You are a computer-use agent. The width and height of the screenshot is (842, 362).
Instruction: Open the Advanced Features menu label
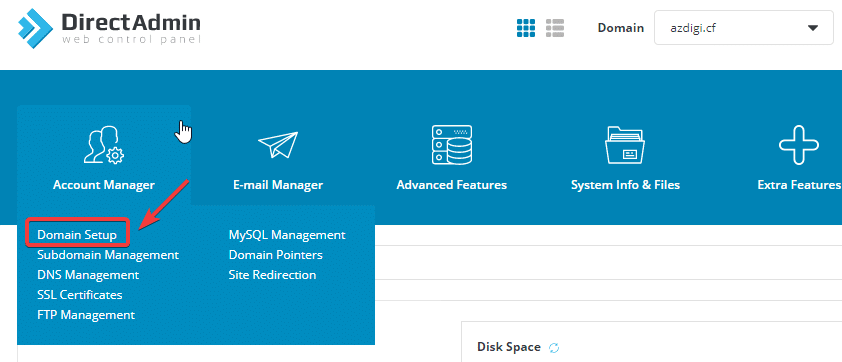tap(452, 185)
